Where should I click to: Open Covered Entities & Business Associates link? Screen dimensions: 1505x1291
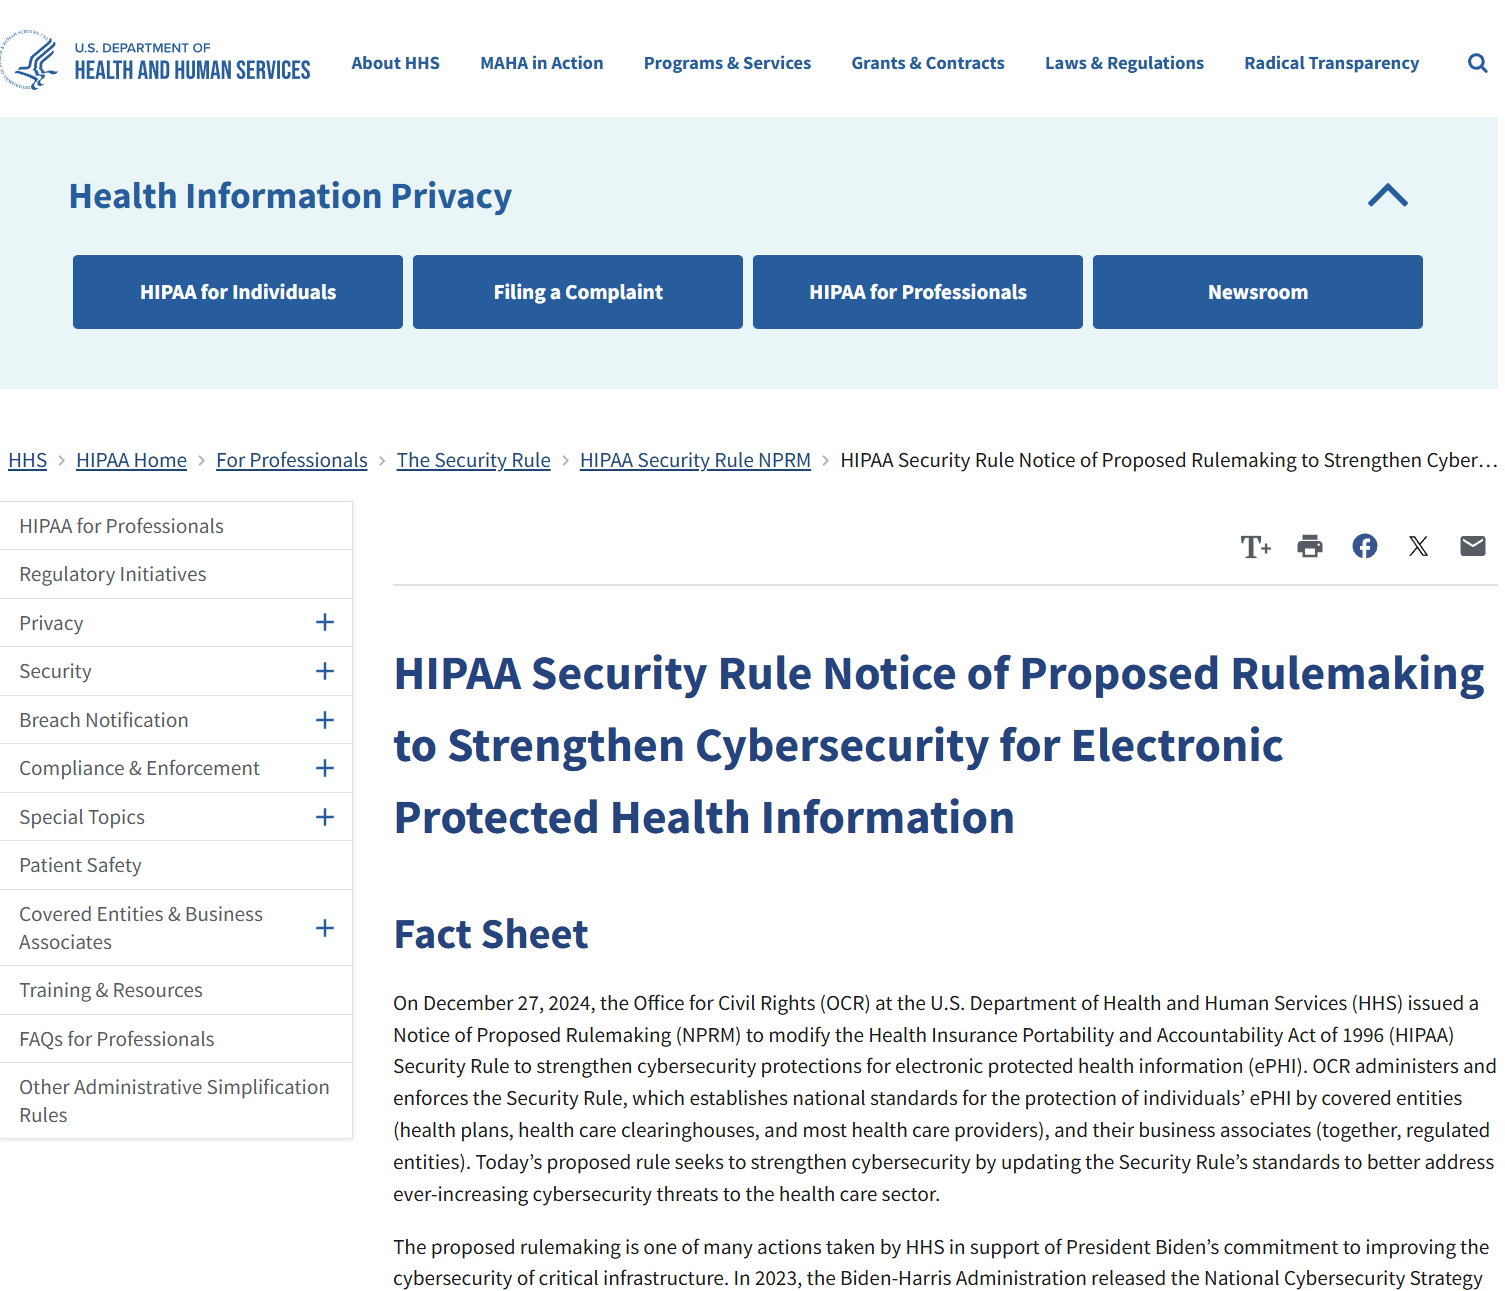141,928
